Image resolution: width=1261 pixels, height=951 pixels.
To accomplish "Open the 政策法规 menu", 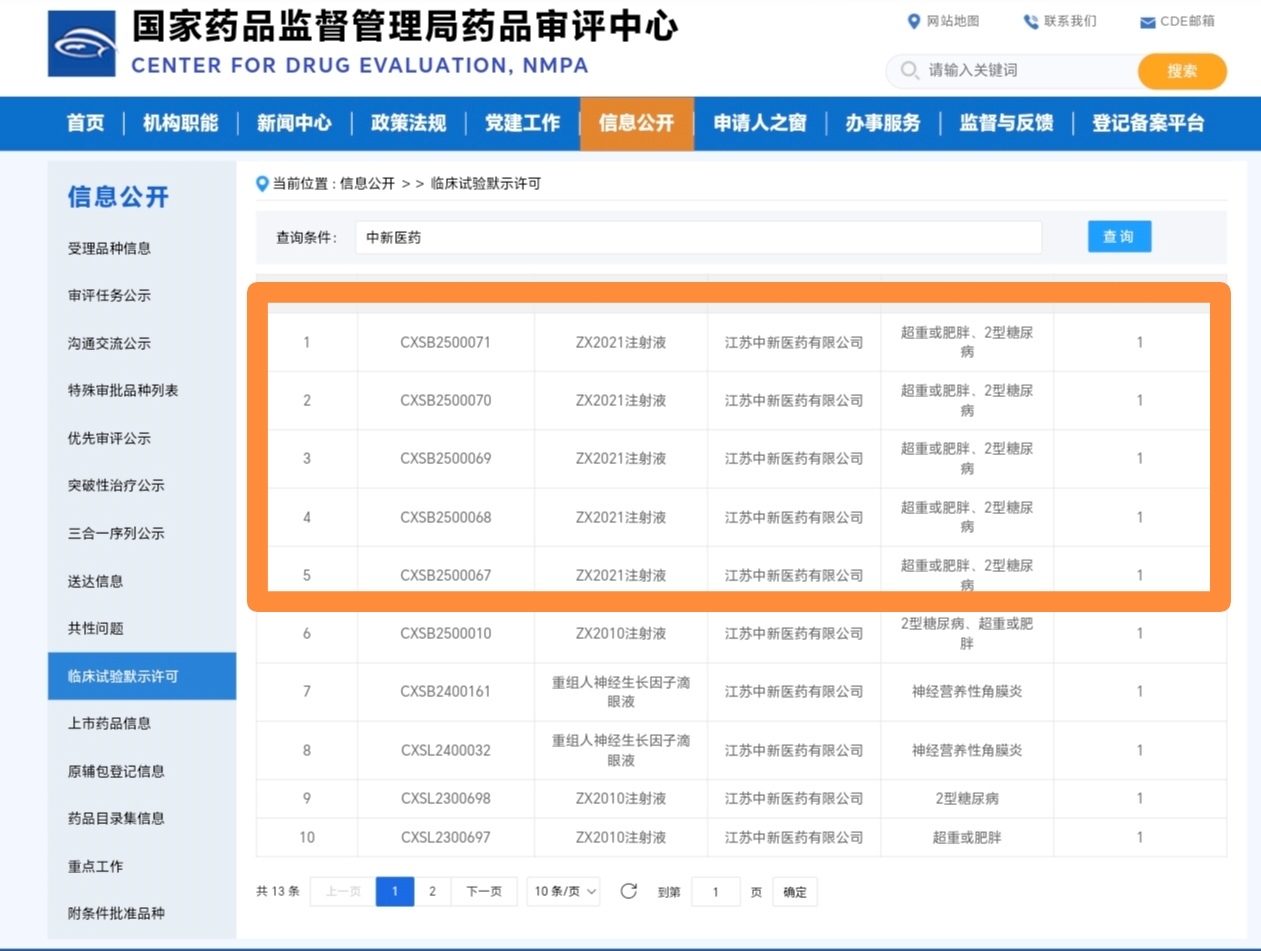I will 408,123.
